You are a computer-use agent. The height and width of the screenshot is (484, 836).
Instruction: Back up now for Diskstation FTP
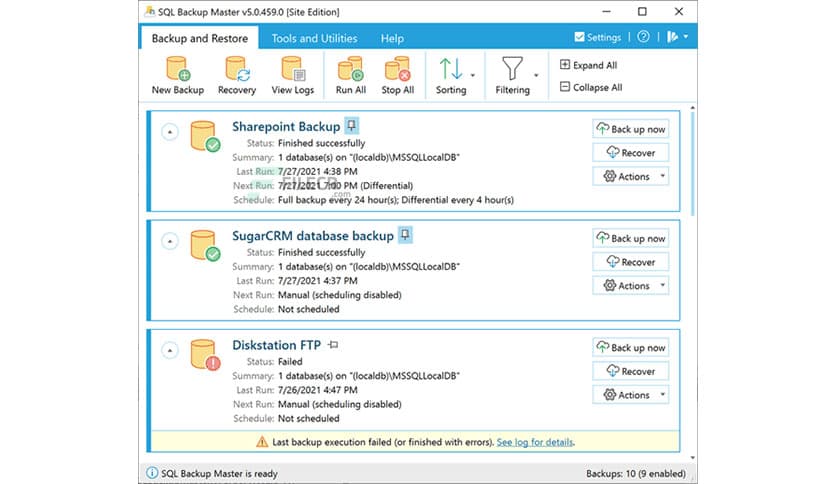tap(631, 348)
